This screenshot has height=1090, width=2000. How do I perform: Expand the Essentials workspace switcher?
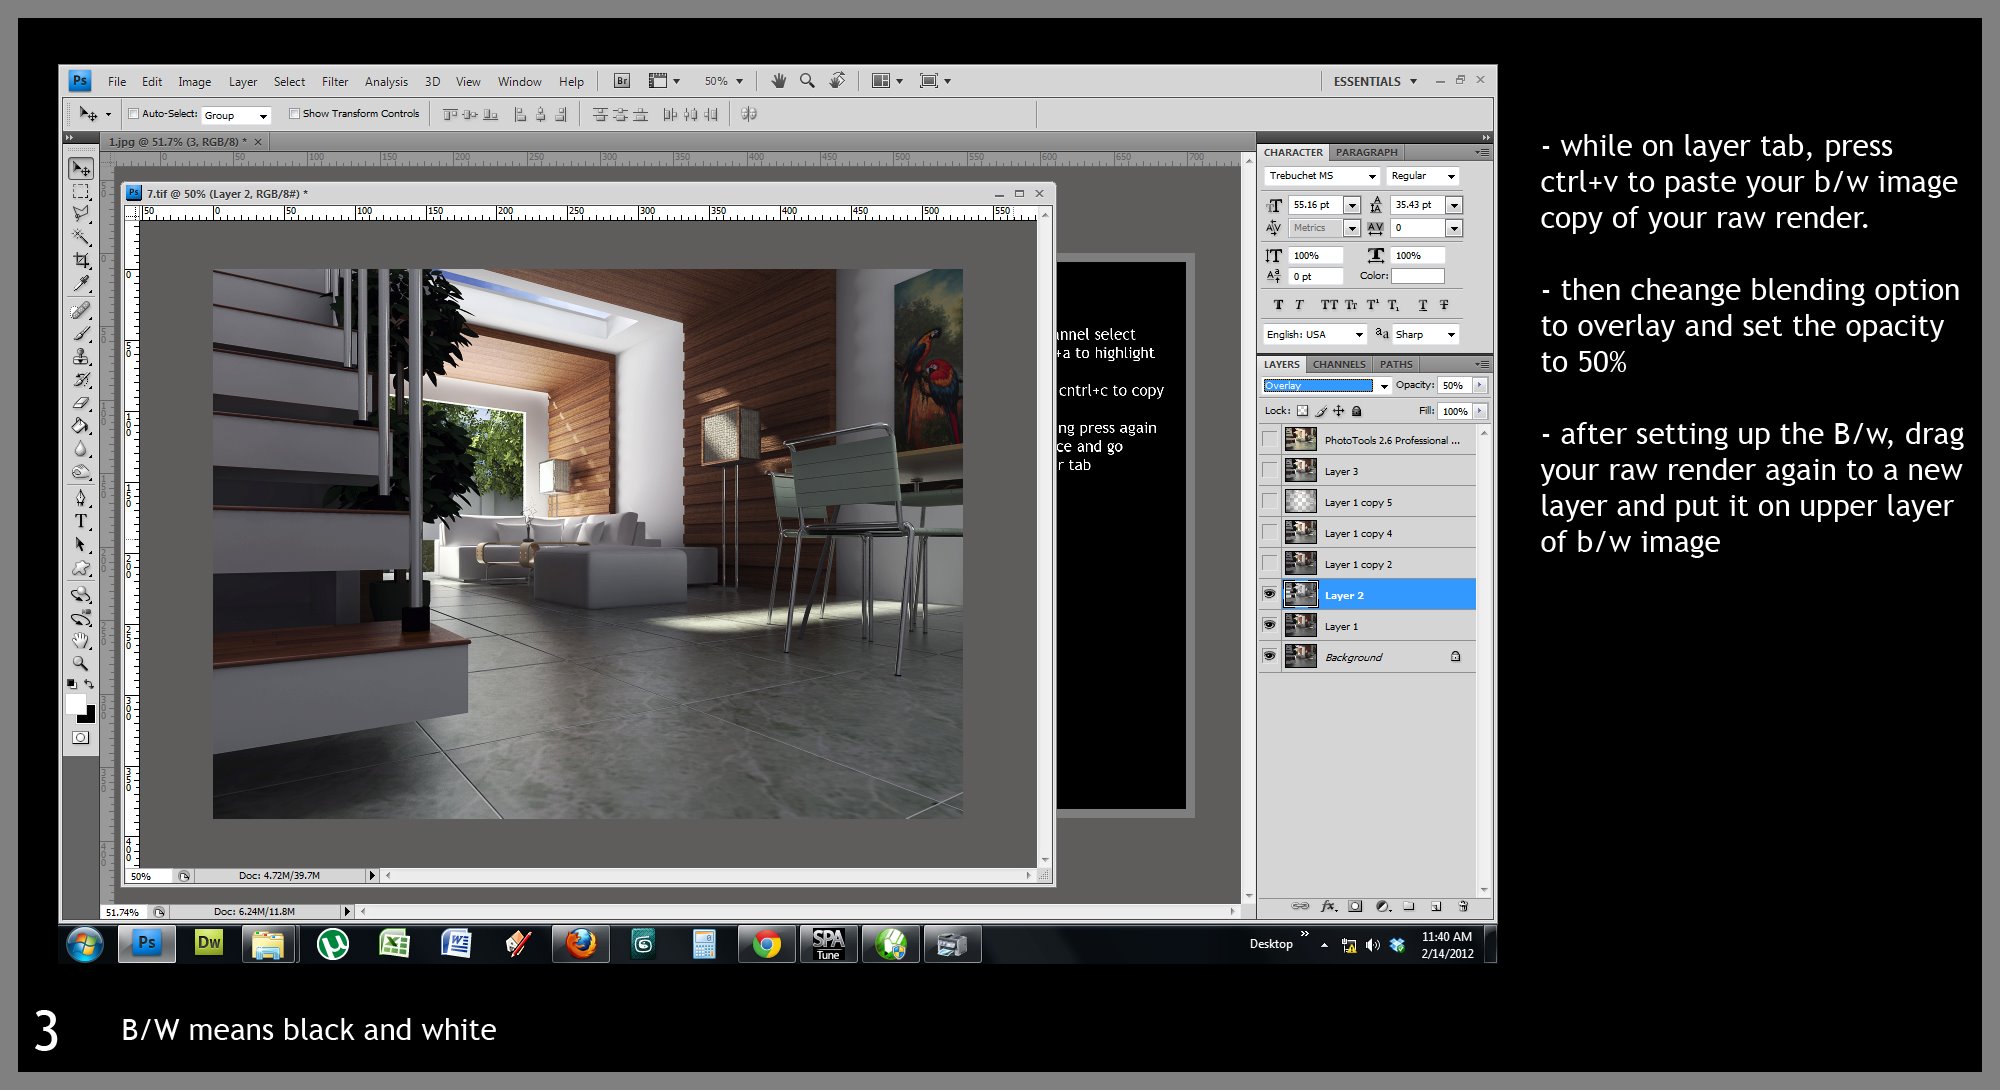pyautogui.click(x=1375, y=81)
